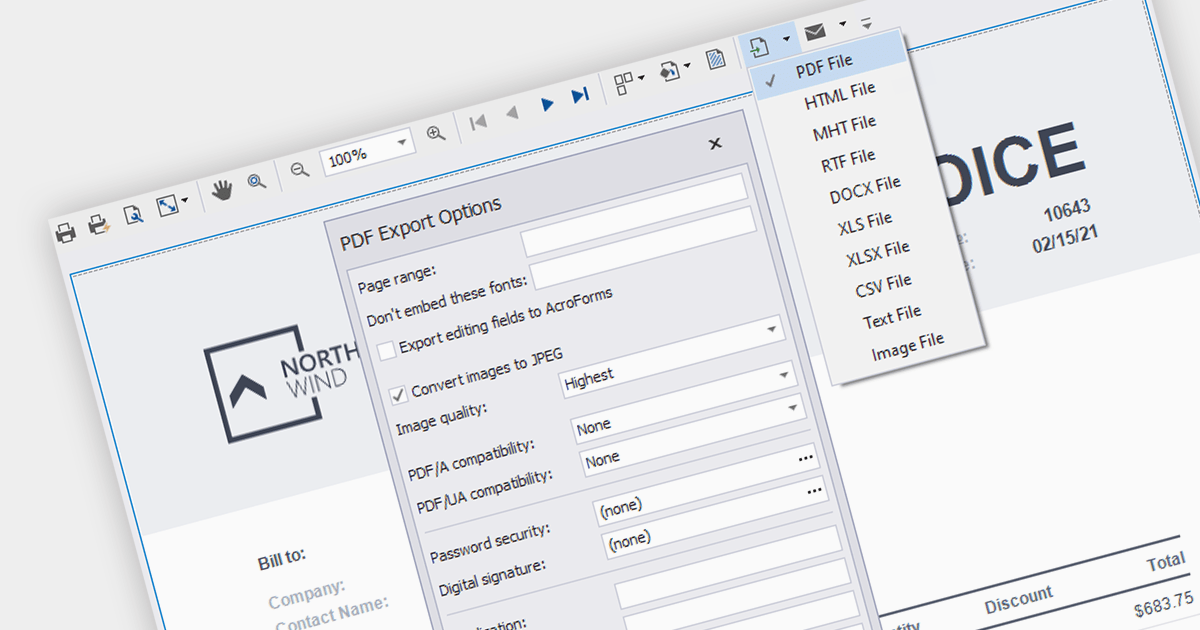This screenshot has height=630, width=1200.
Task: Click the magnifier tool icon
Action: click(x=256, y=181)
